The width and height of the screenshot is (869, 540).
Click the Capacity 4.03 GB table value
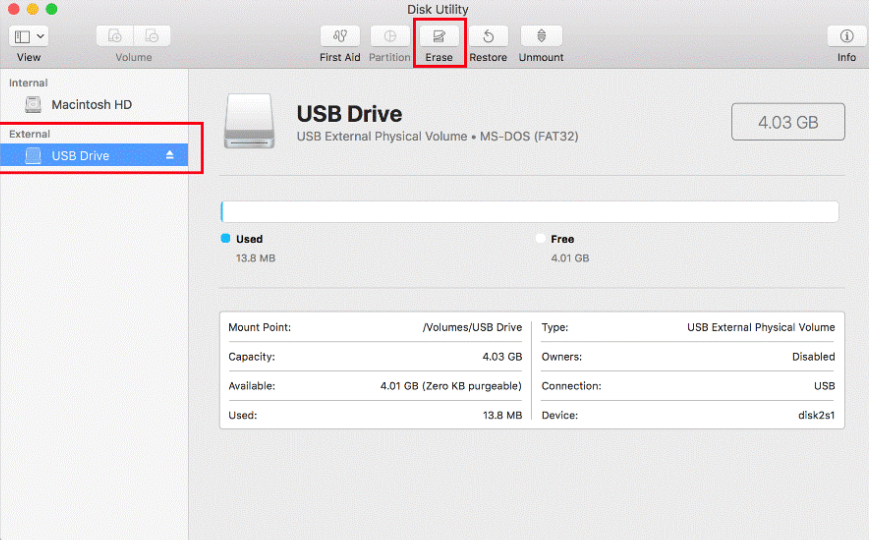[502, 356]
